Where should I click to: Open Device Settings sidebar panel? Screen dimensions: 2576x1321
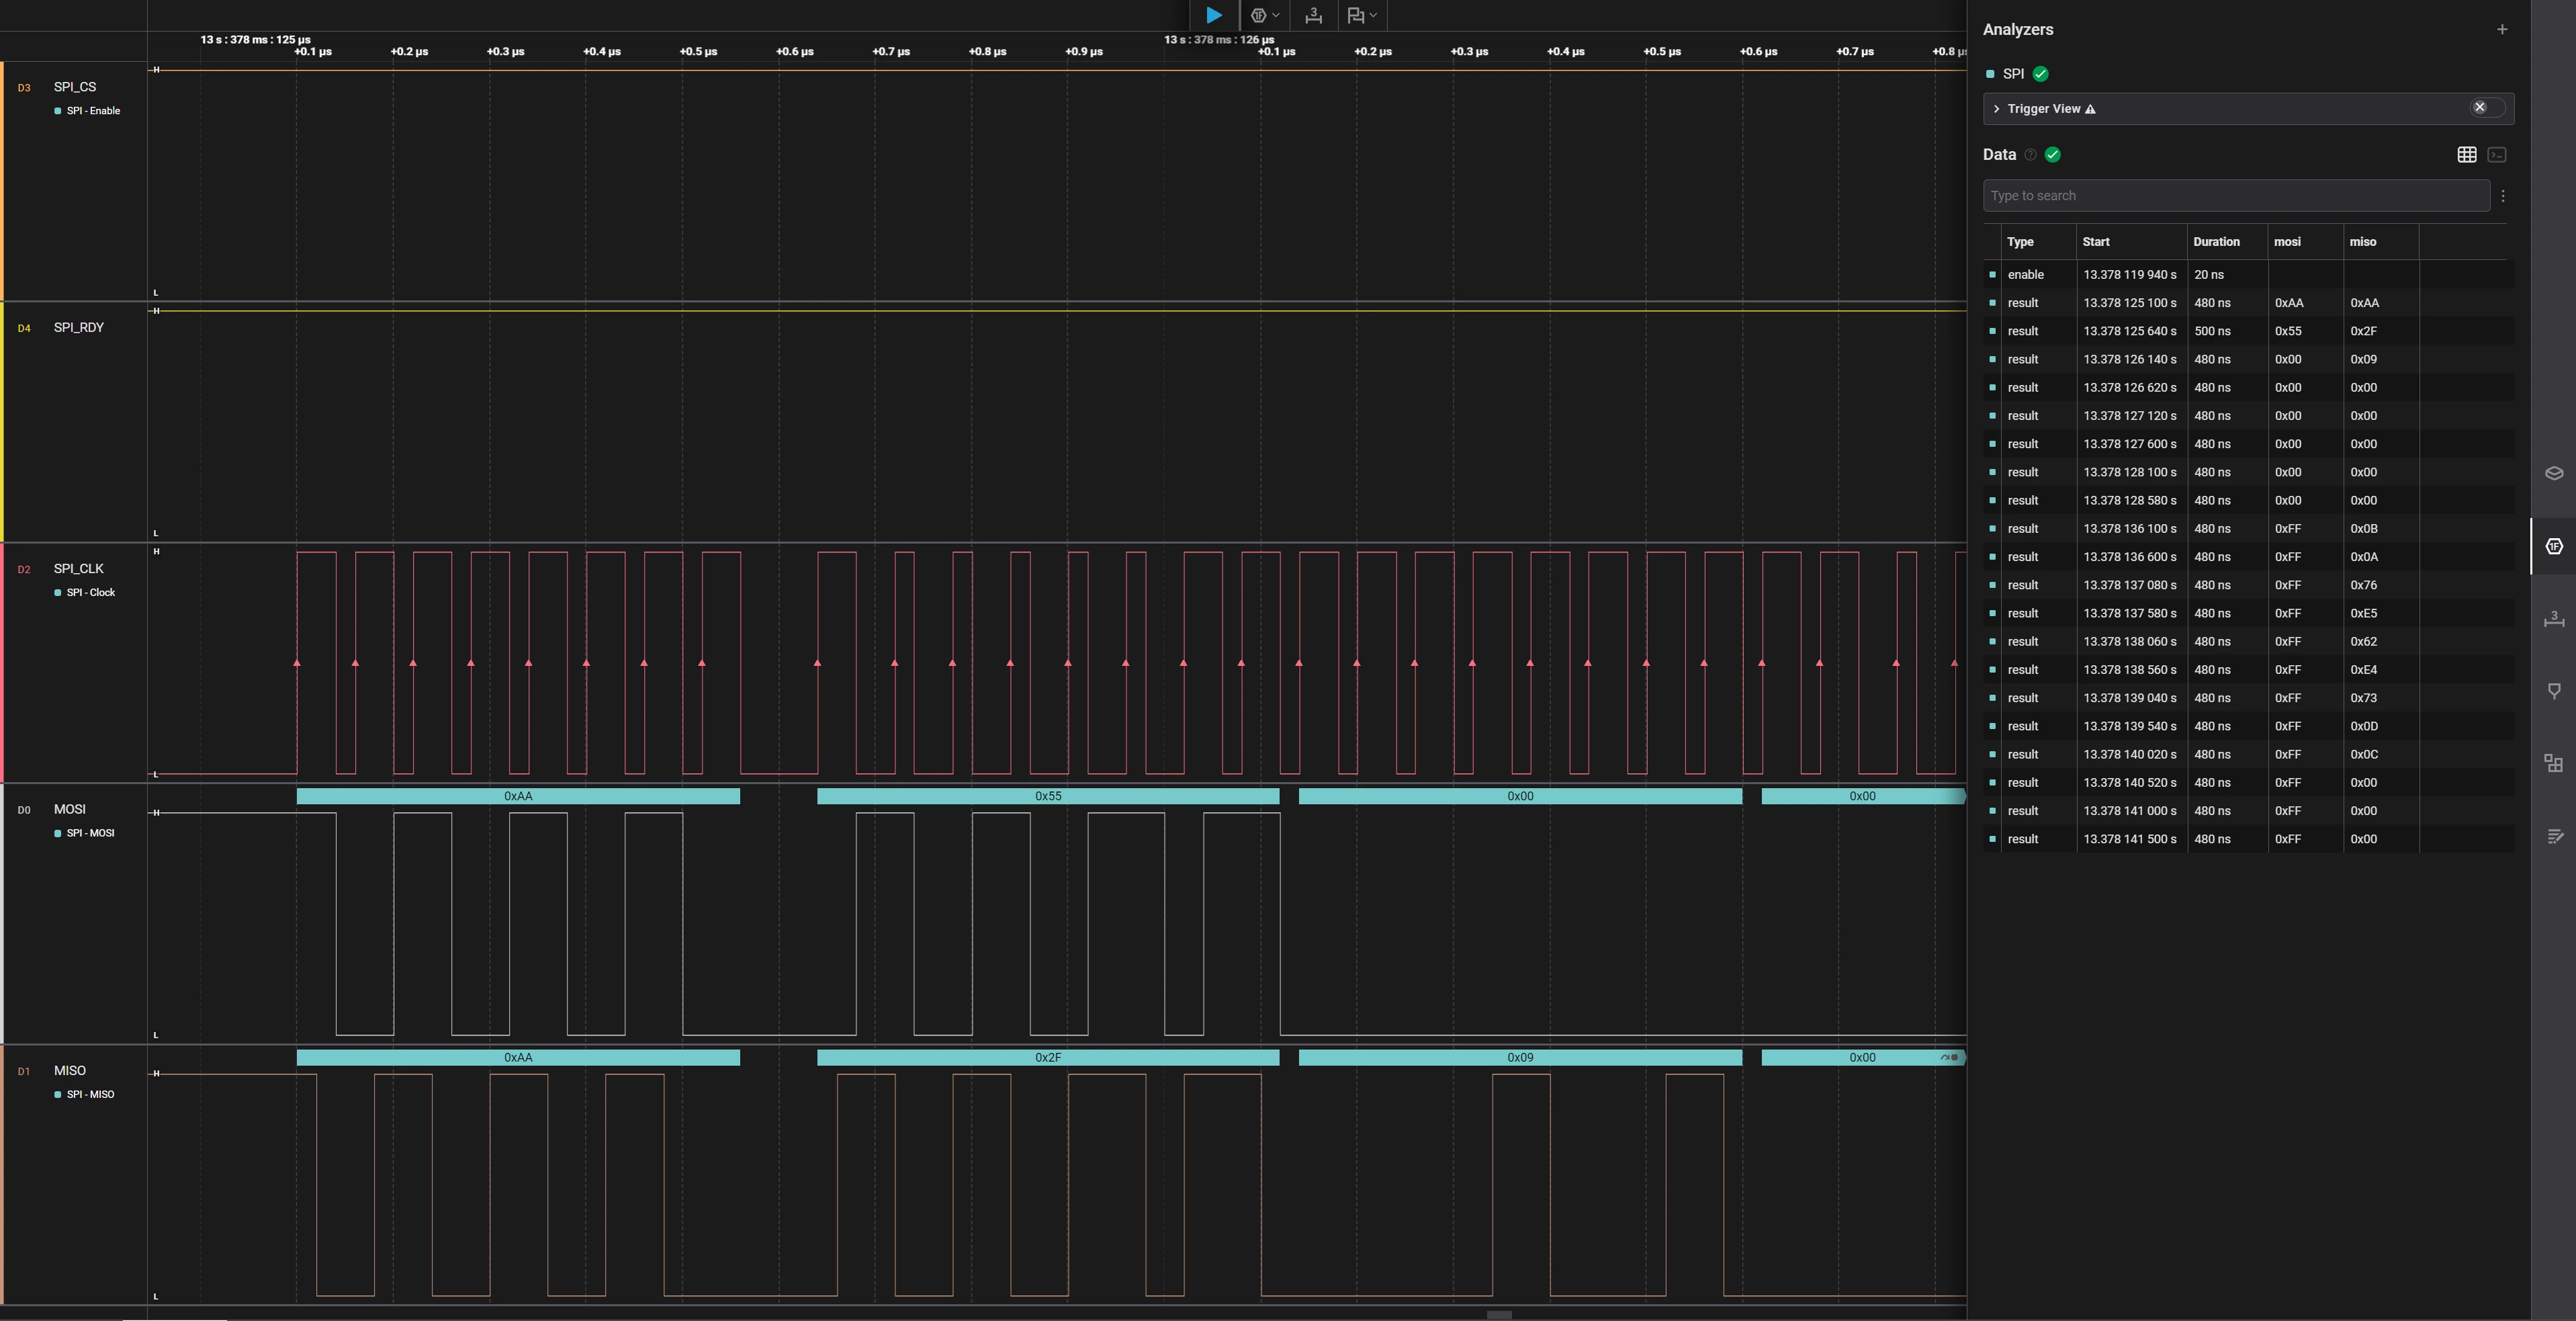(x=2554, y=473)
